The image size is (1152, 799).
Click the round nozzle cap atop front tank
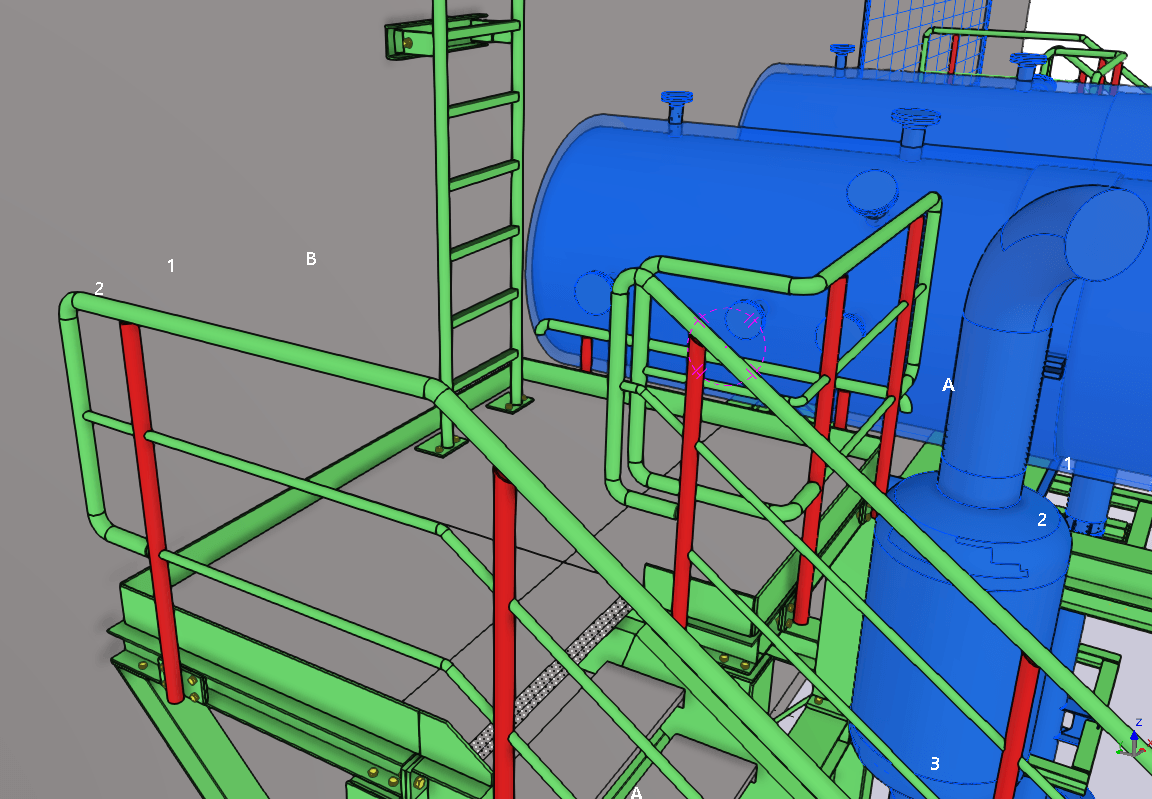point(677,99)
